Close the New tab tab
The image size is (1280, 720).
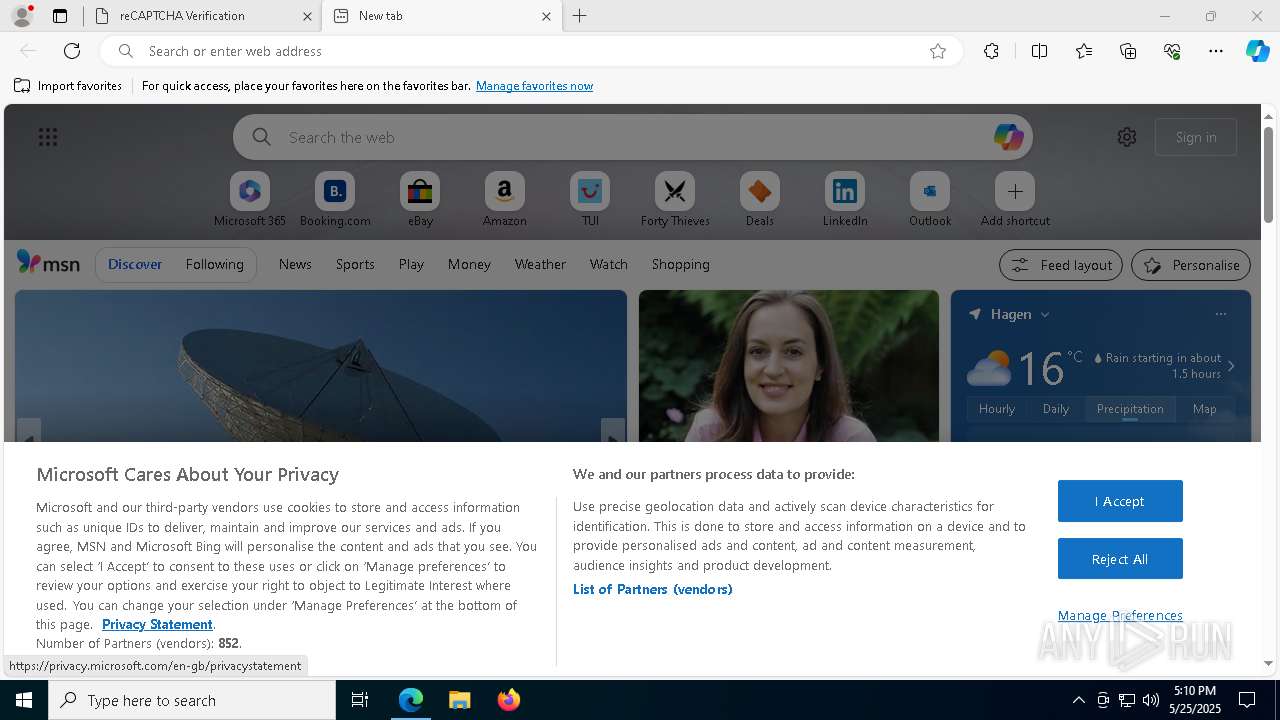point(546,16)
